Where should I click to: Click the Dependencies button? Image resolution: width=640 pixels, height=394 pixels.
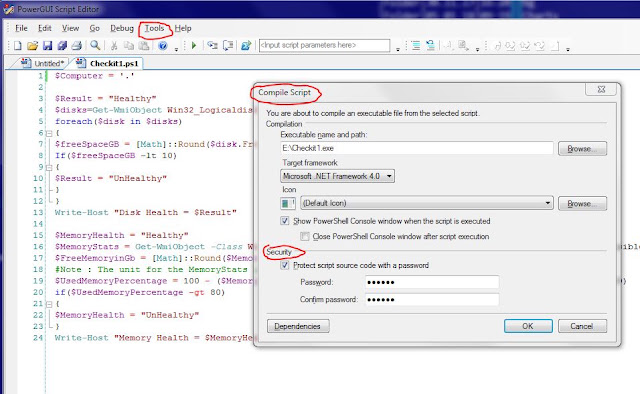click(x=298, y=326)
